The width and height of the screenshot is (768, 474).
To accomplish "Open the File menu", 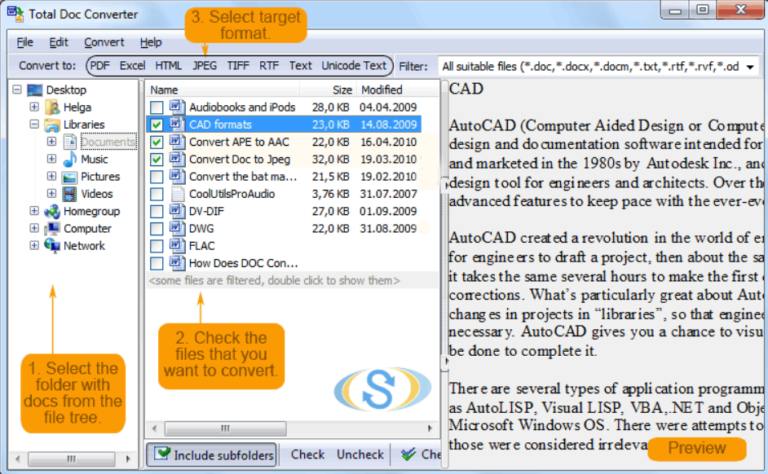I will pos(25,43).
